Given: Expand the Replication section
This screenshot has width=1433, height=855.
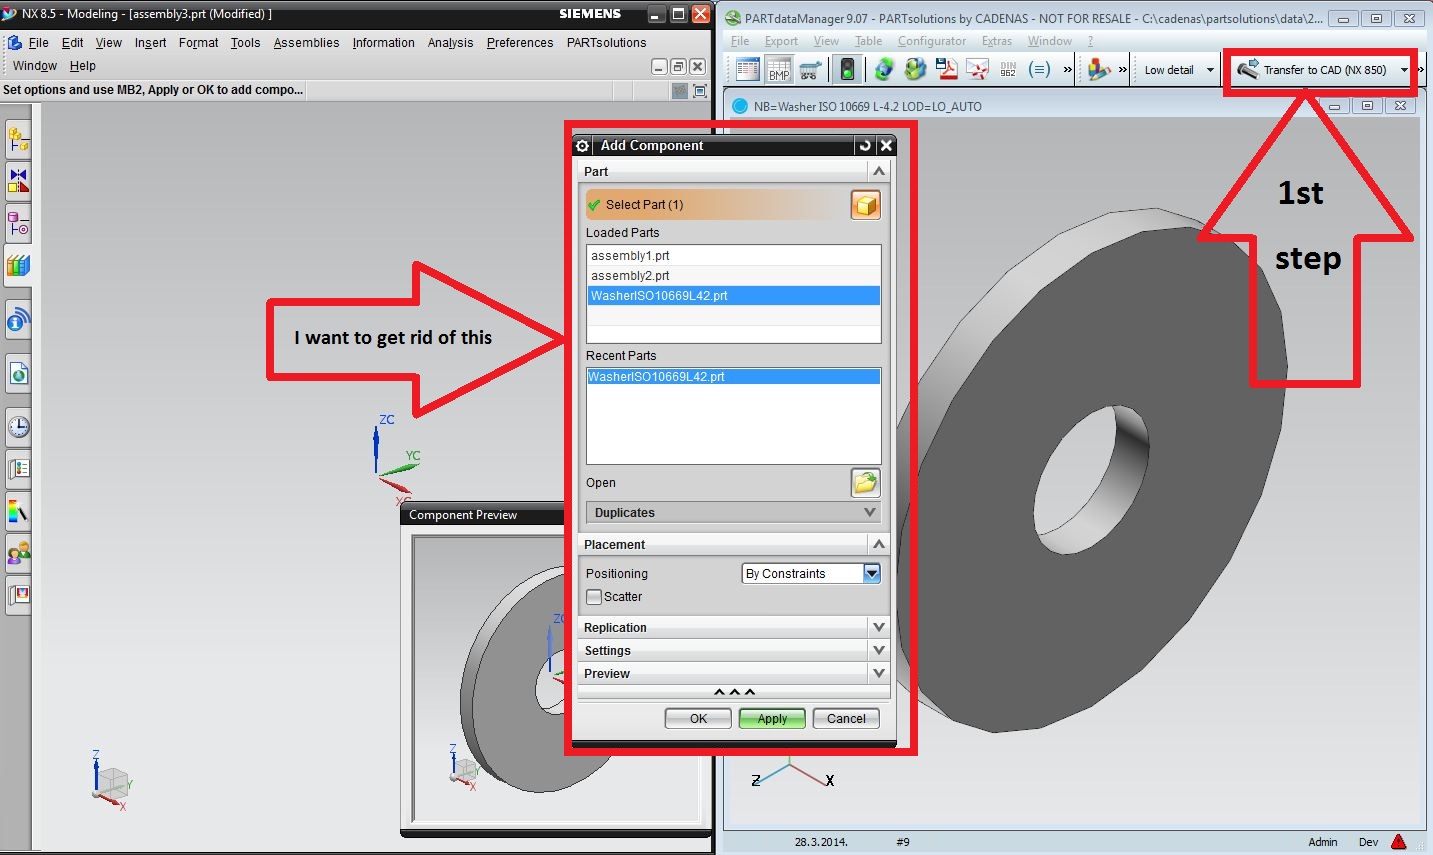Looking at the screenshot, I should click(734, 627).
